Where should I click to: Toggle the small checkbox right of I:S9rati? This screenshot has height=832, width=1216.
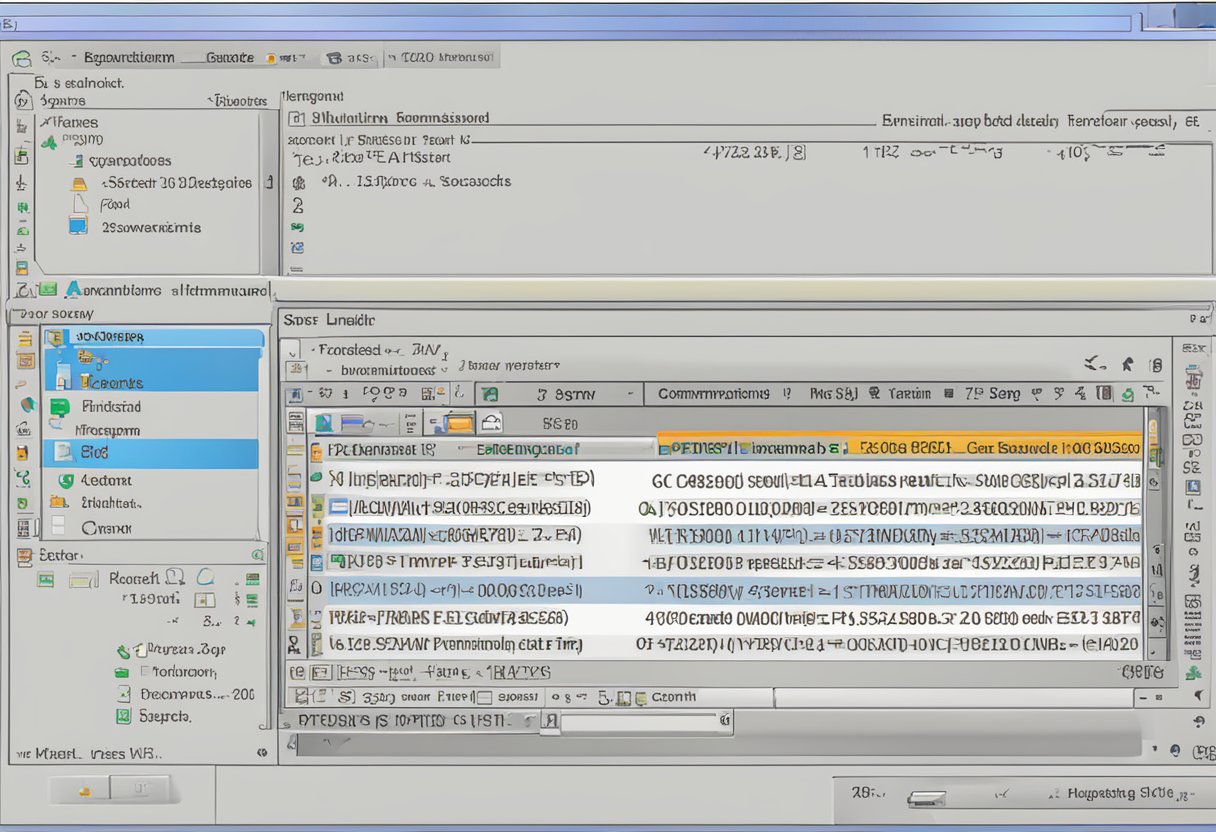coord(204,600)
